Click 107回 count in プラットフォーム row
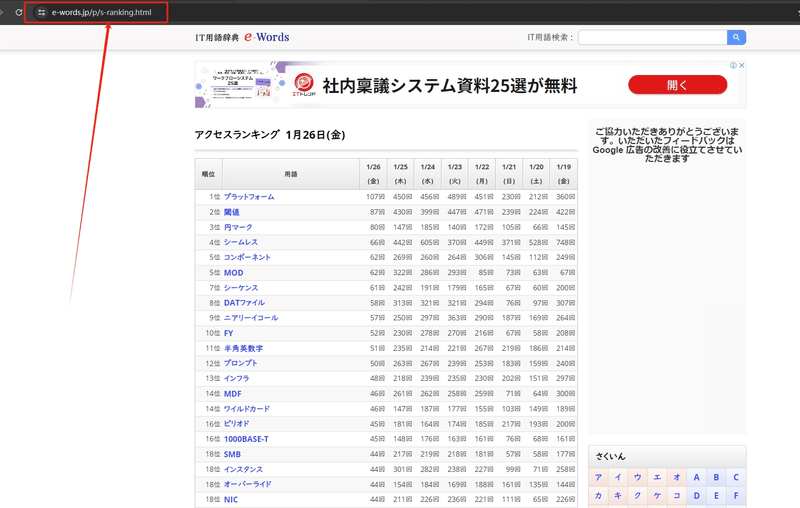Screen dimensions: 800x508 [x=376, y=197]
